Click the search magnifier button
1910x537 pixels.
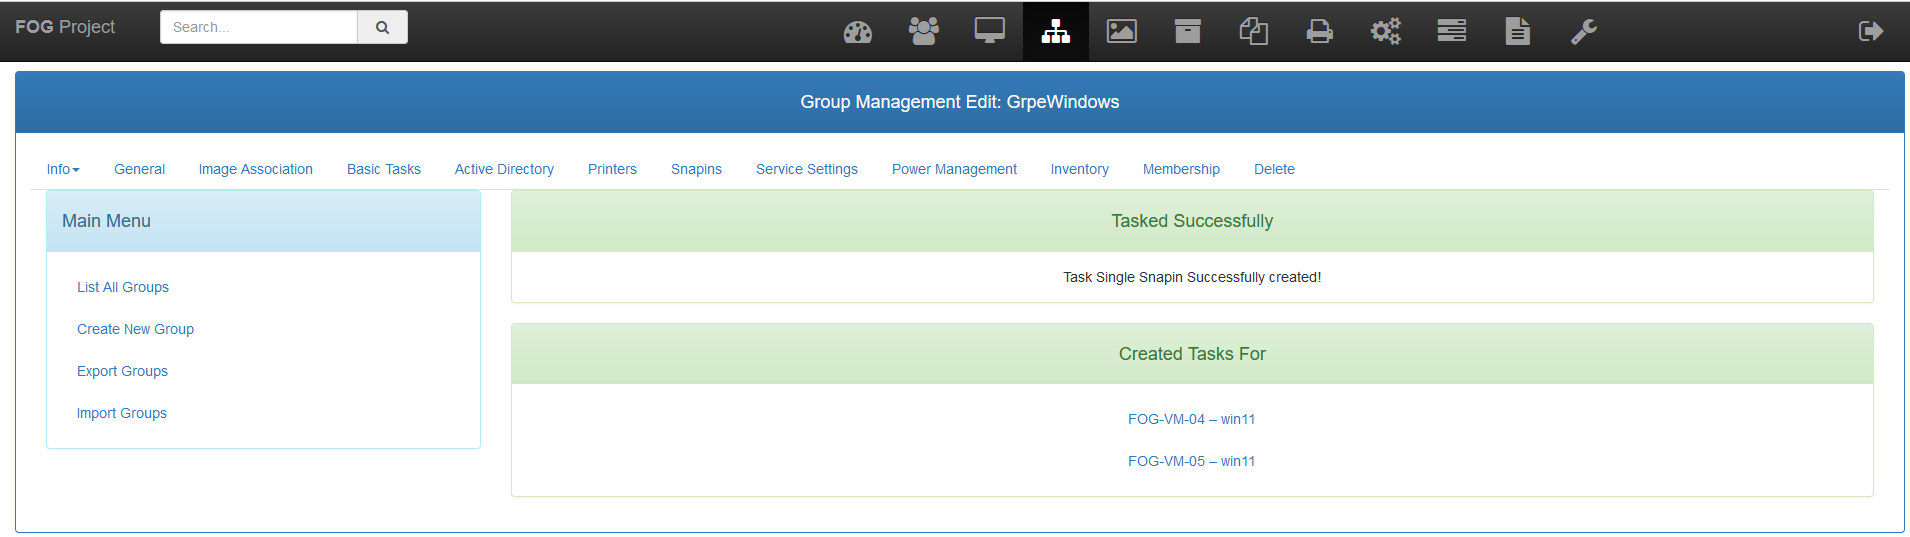382,28
